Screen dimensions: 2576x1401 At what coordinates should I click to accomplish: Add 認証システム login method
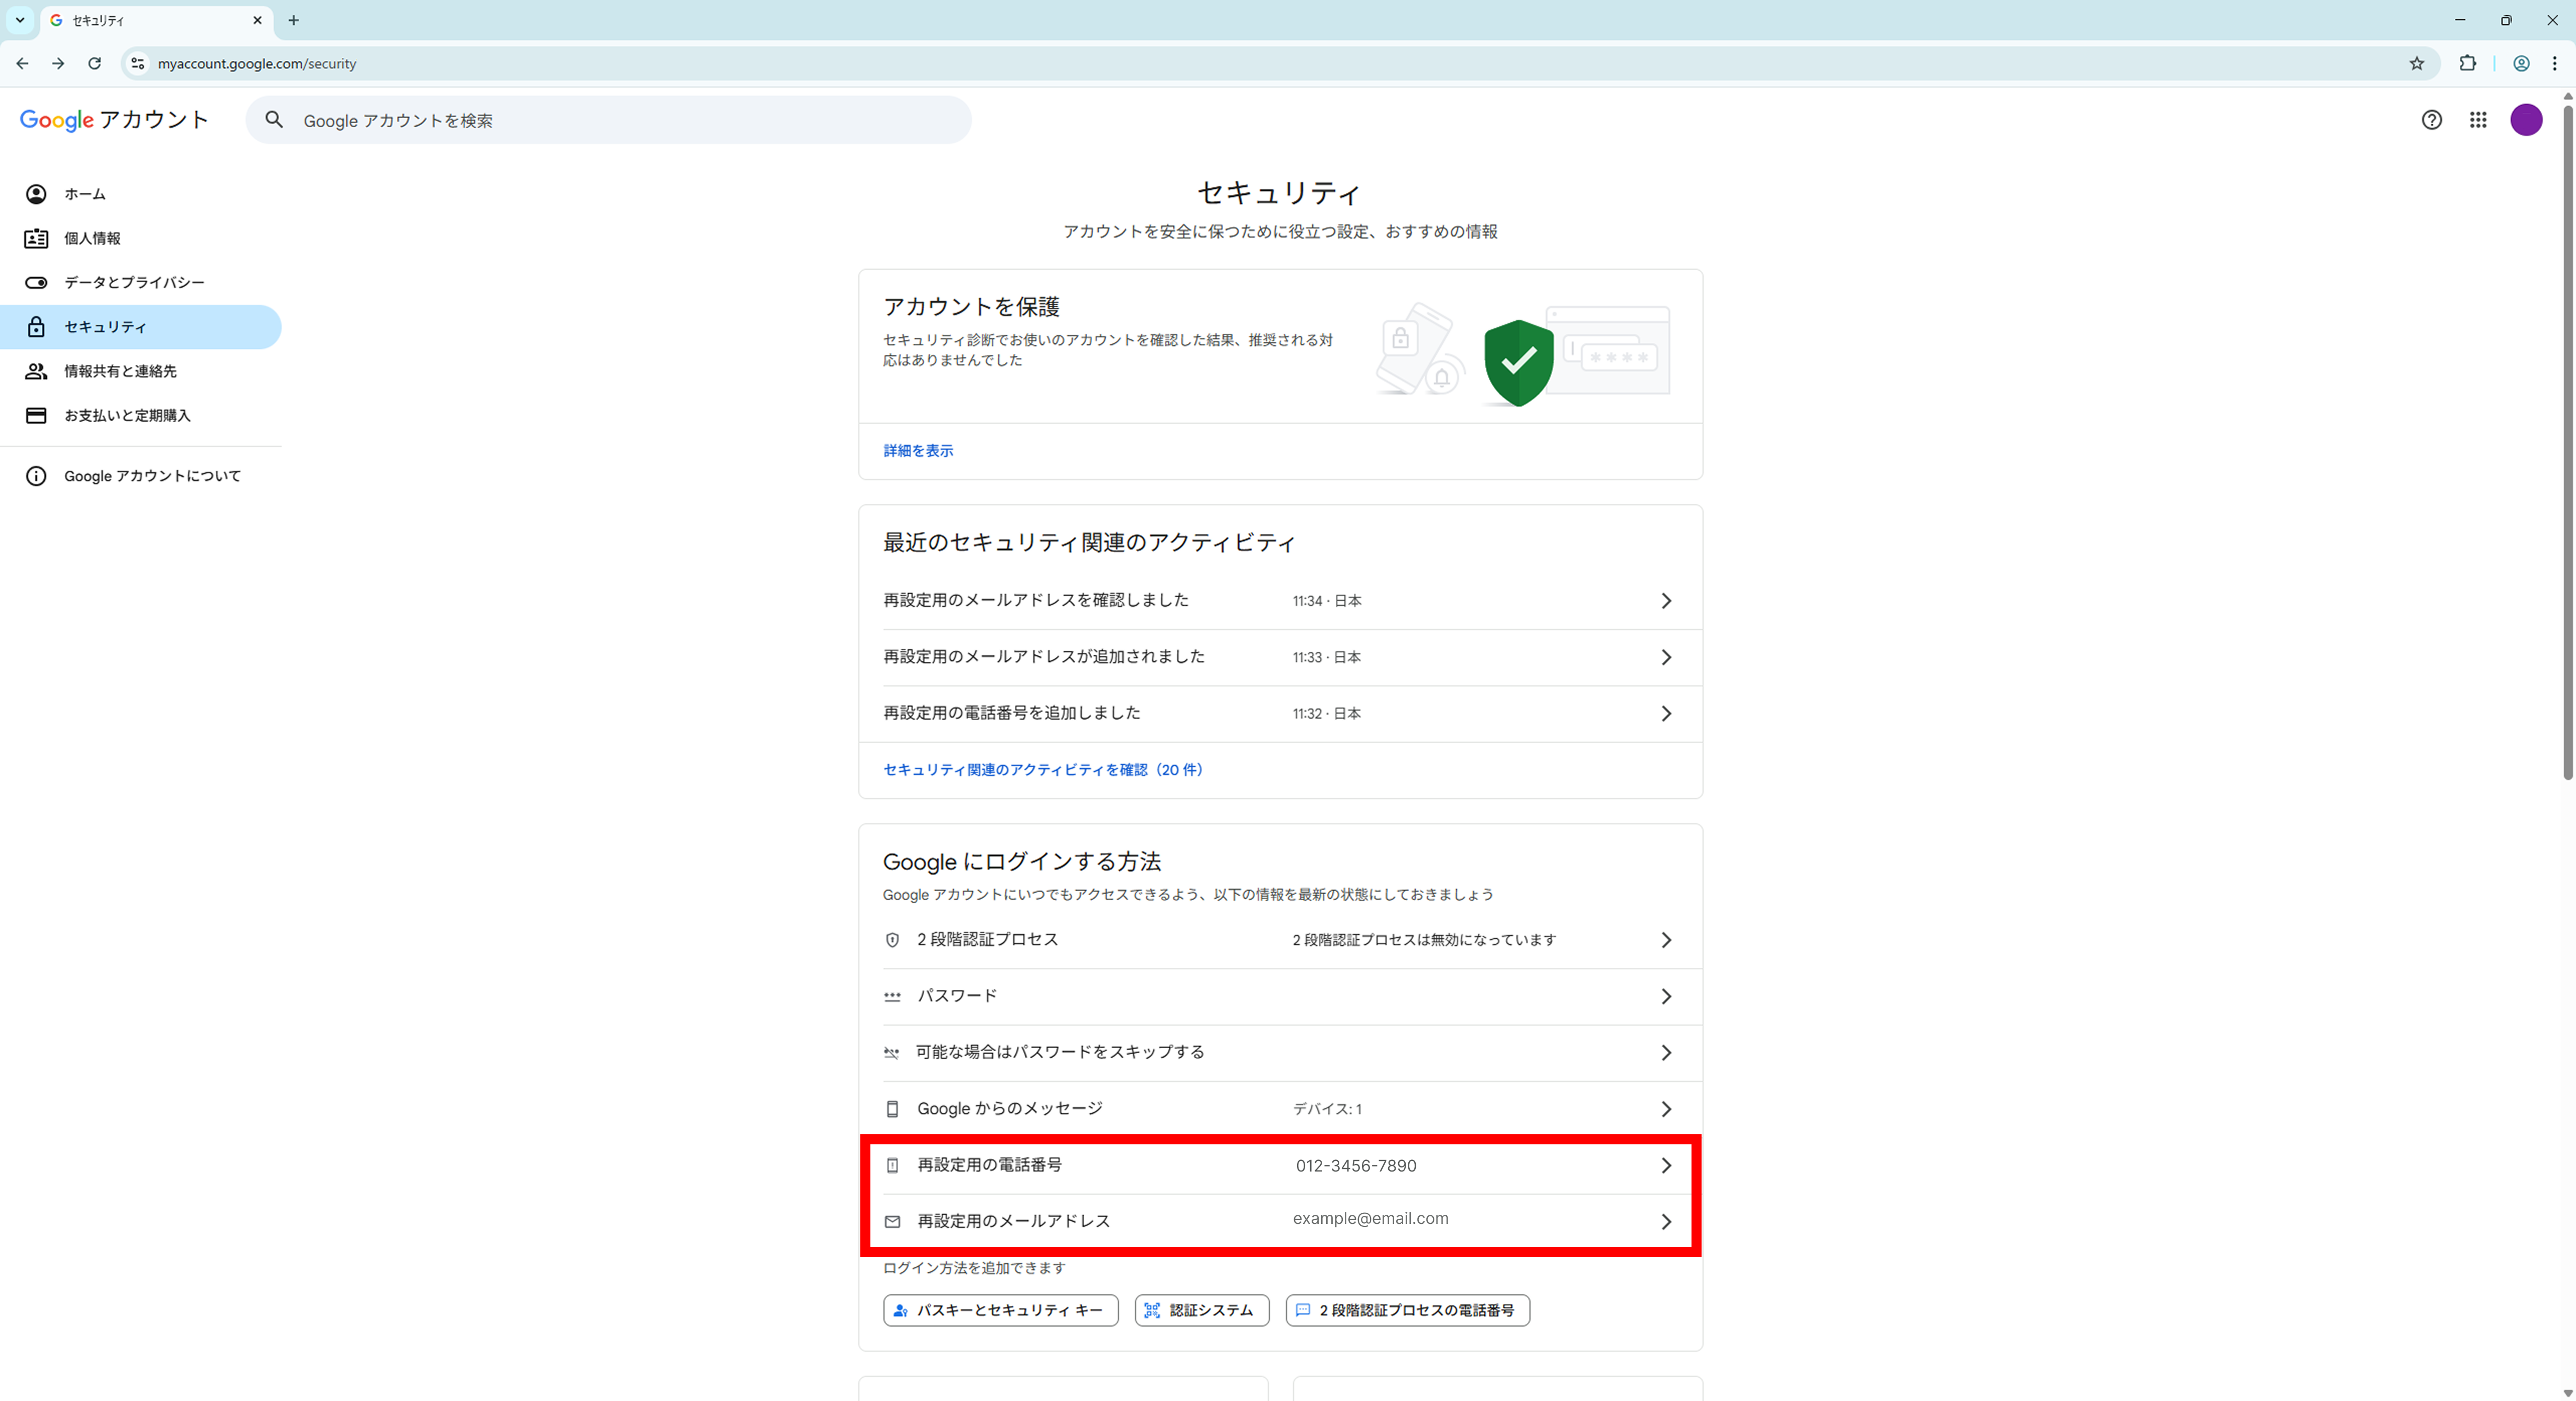pos(1201,1310)
